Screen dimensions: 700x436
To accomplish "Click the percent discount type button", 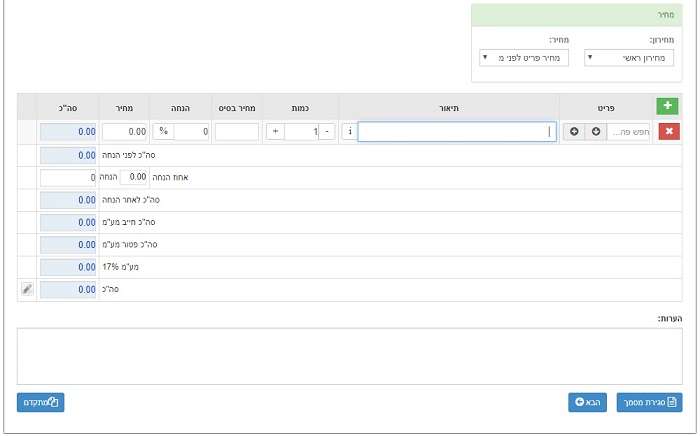I will pos(163,131).
